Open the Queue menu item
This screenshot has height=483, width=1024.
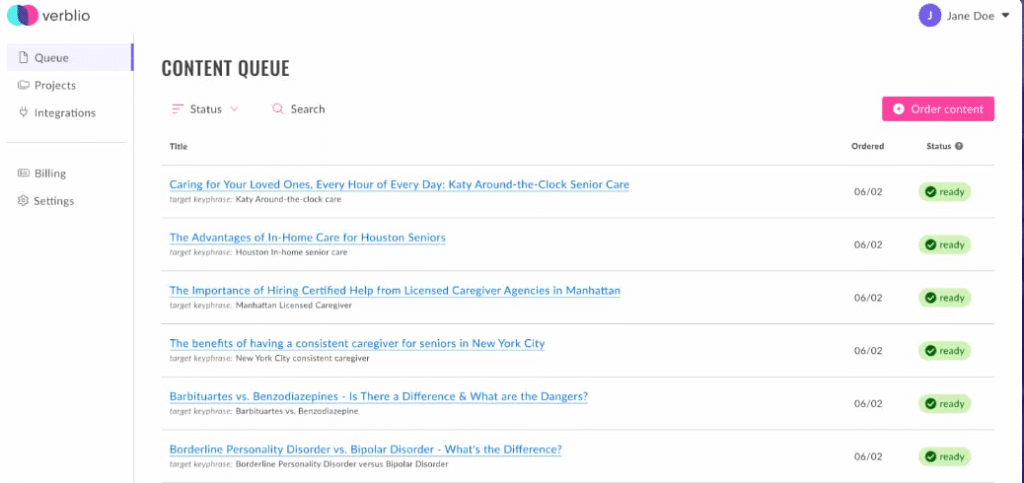pos(69,57)
